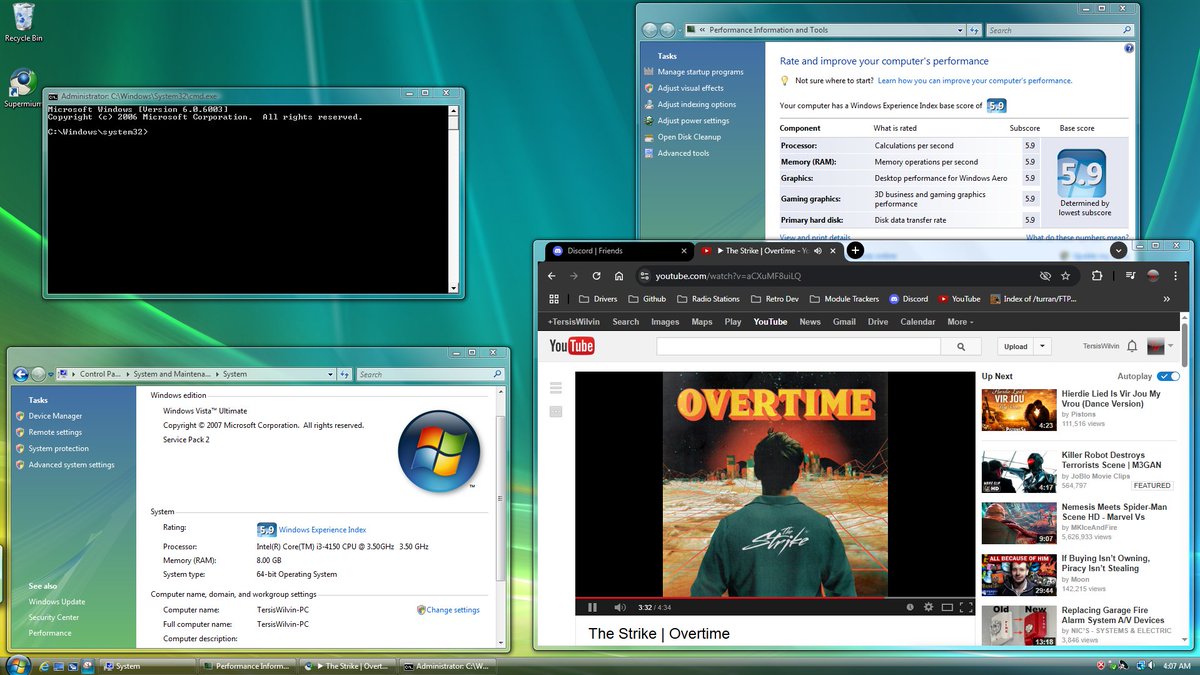Screen dimensions: 1200x675
Task: Show hidden bookmarks with the double chevron
Action: 1166,298
